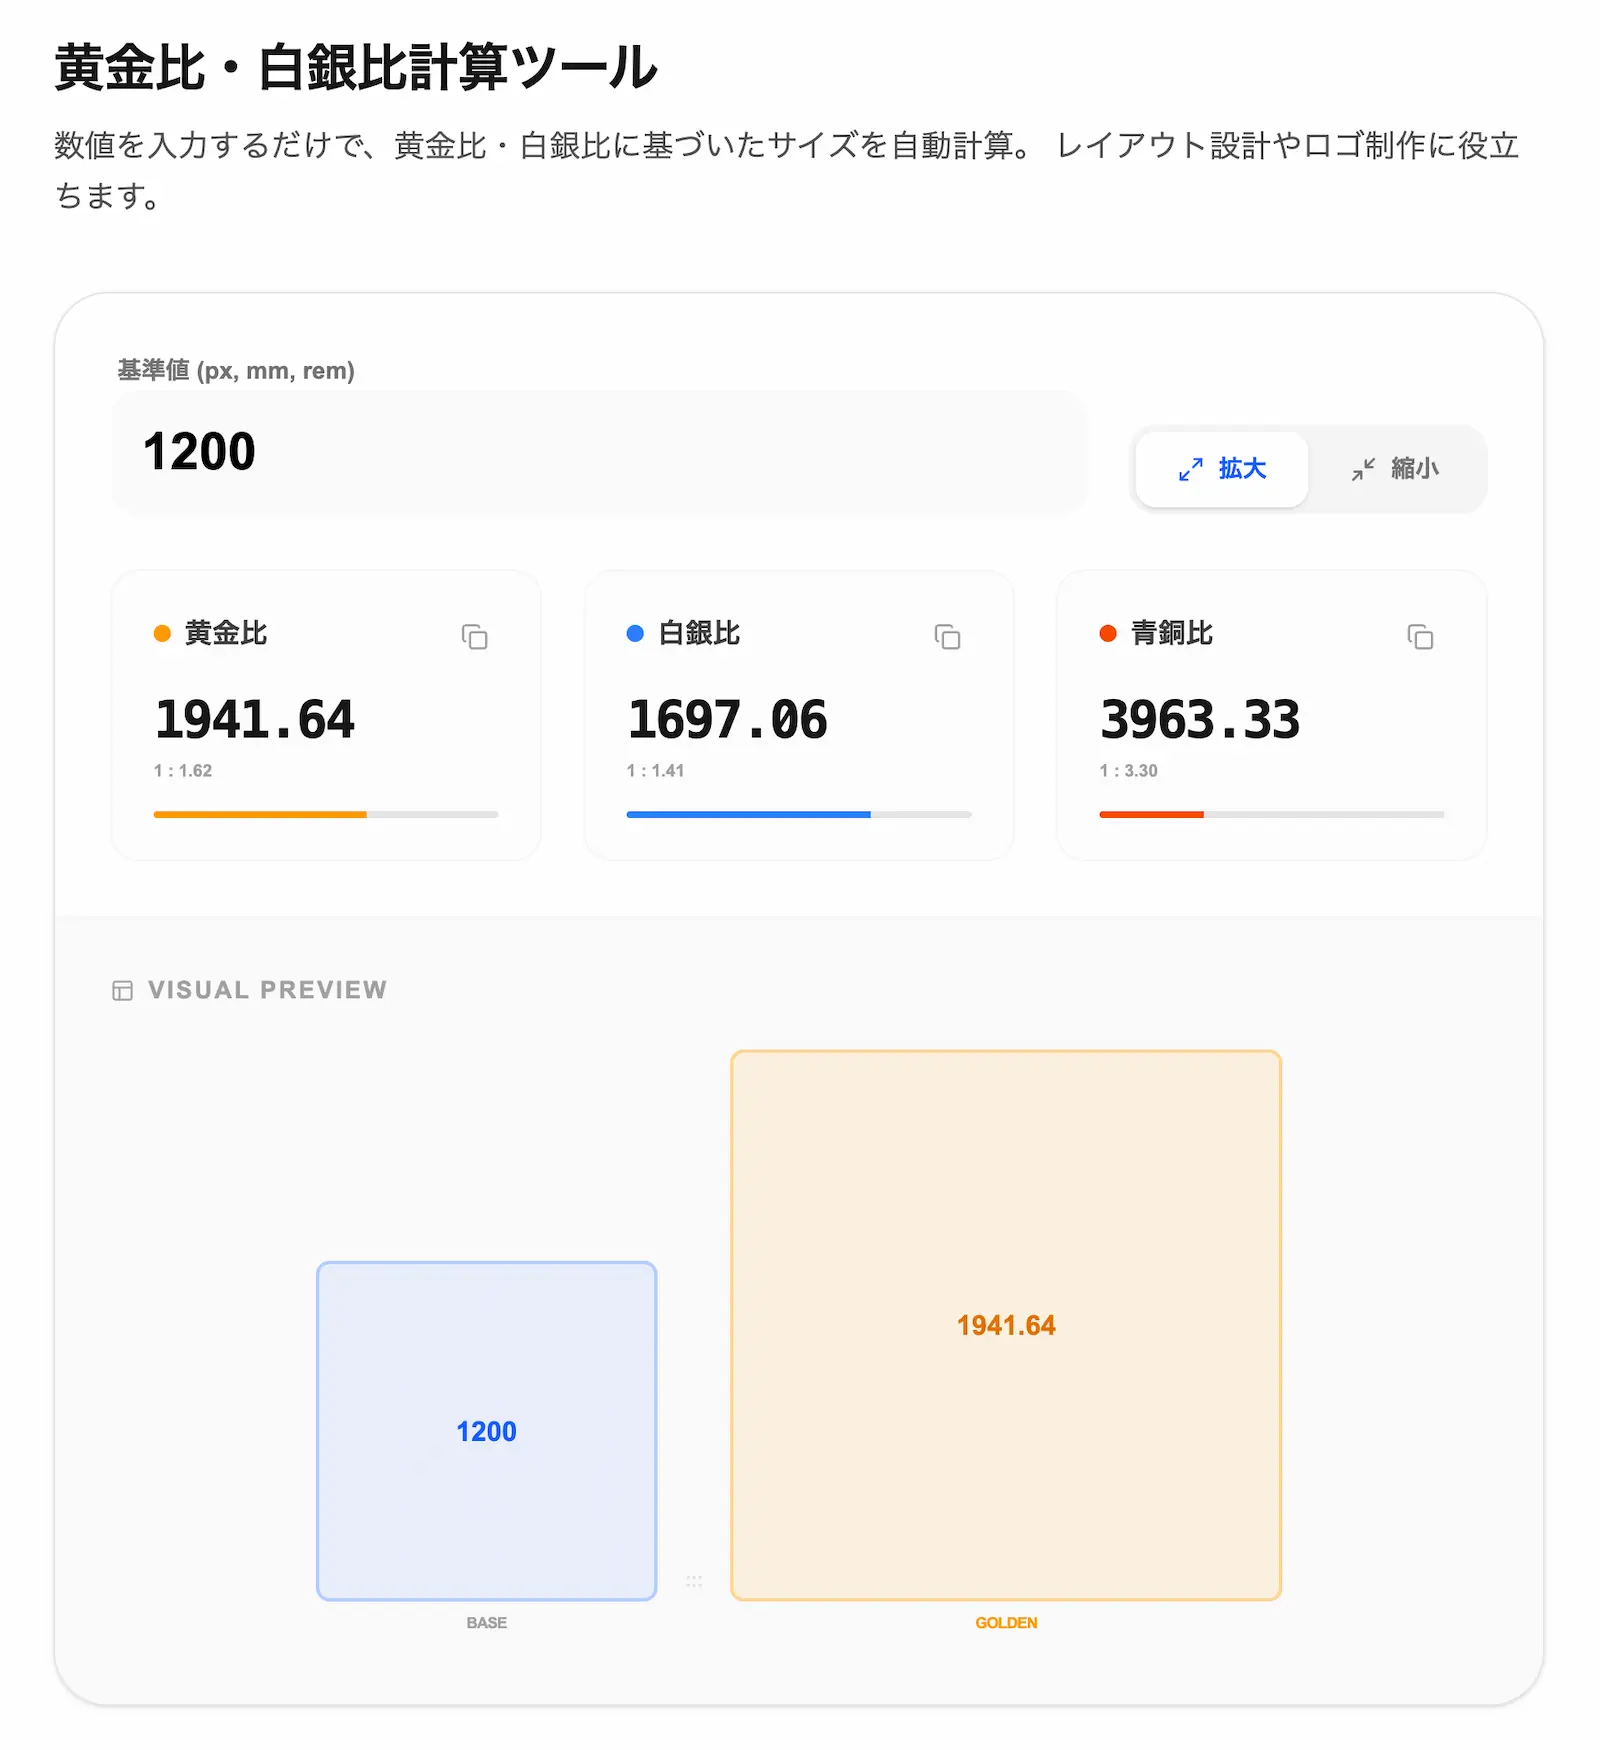Click the dotted grip between preview boxes
This screenshot has width=1600, height=1750.
tap(694, 1582)
